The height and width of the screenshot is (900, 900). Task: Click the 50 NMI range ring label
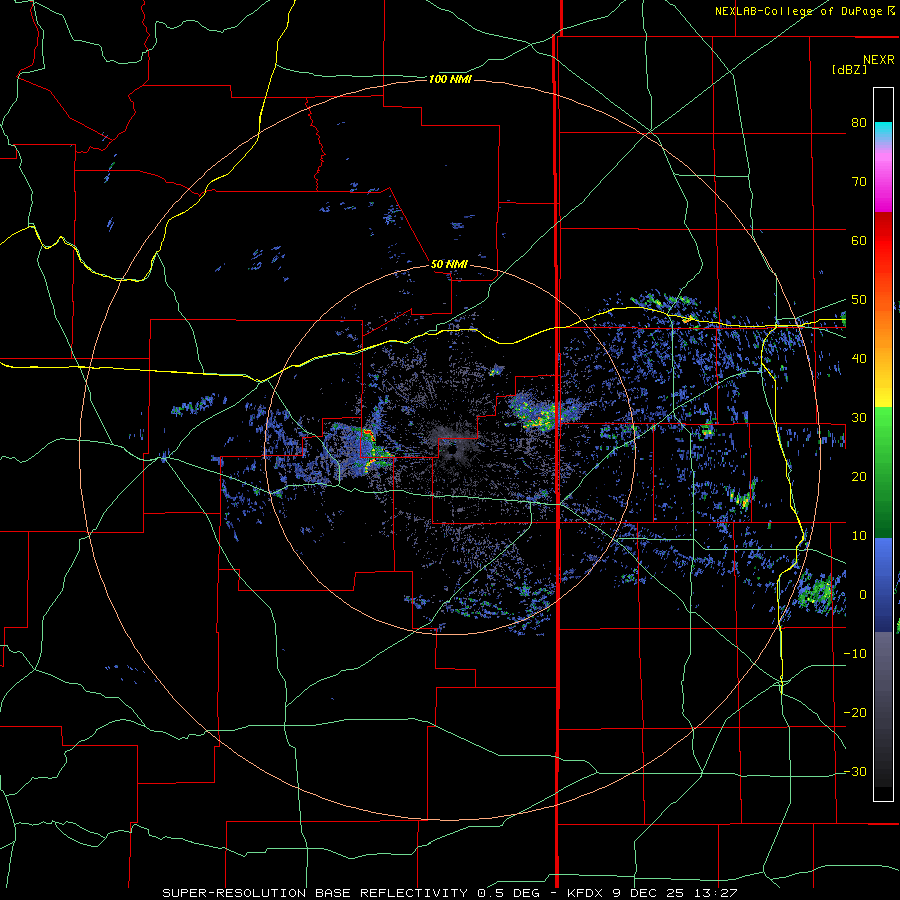[449, 265]
